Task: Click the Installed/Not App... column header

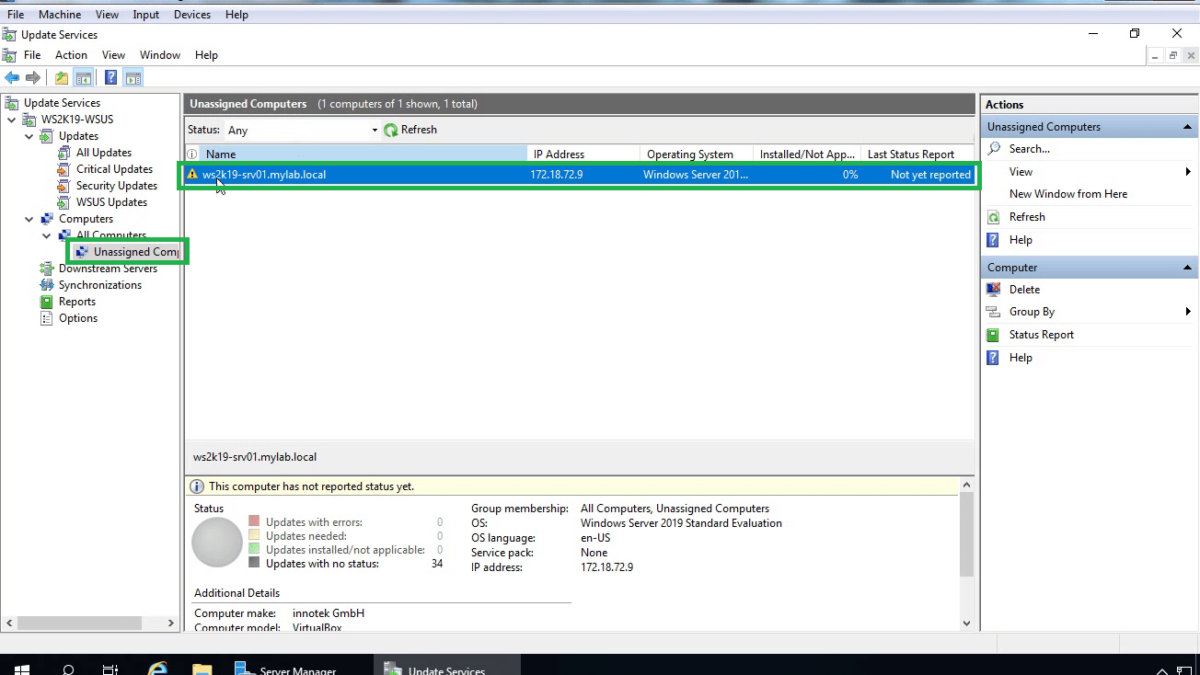Action: [x=807, y=154]
